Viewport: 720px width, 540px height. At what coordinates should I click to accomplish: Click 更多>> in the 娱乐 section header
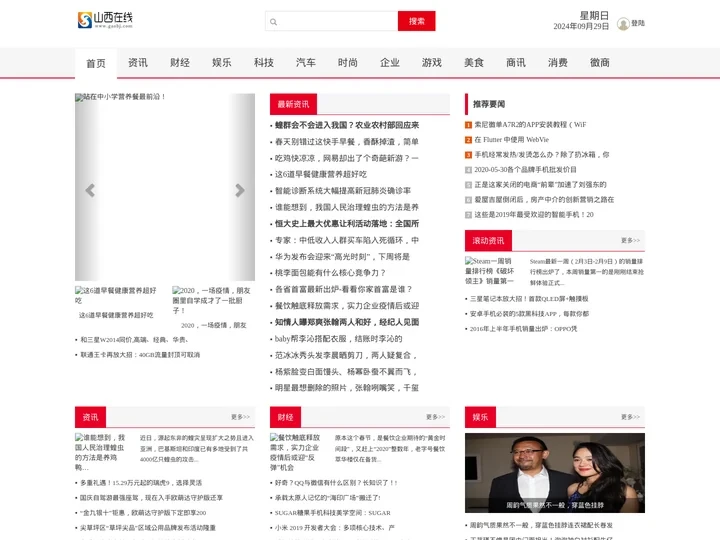click(630, 417)
